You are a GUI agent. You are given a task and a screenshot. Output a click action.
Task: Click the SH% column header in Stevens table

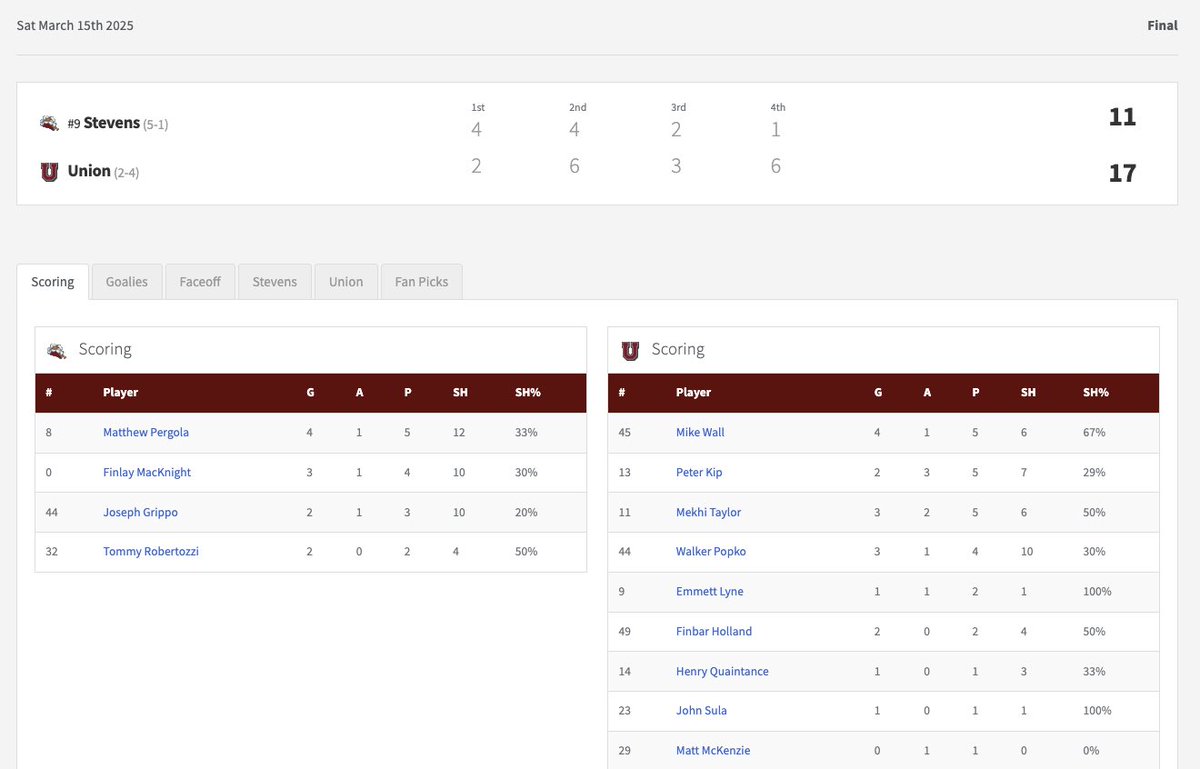point(528,393)
